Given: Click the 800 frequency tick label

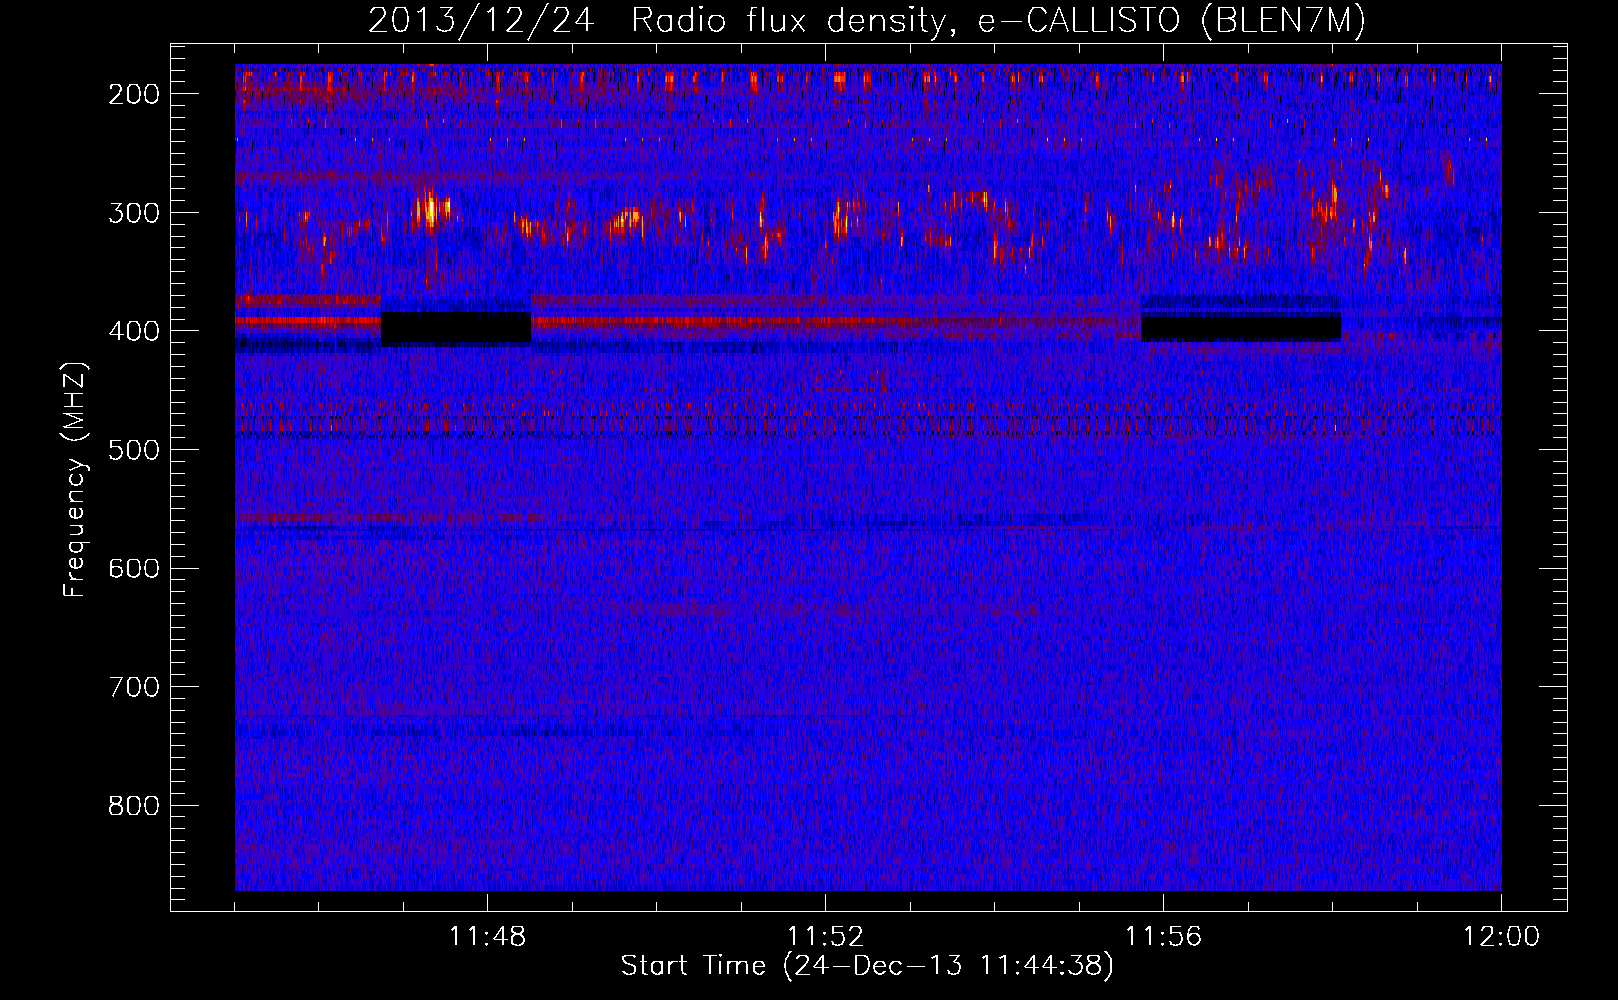Looking at the screenshot, I should tap(134, 806).
